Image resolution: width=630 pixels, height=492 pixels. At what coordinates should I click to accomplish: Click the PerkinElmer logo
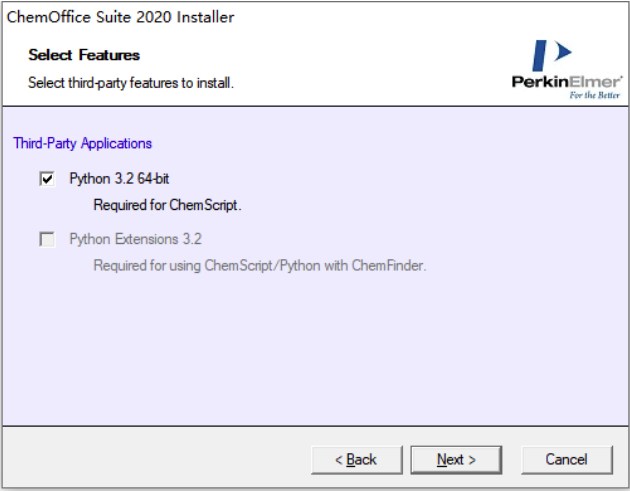567,69
